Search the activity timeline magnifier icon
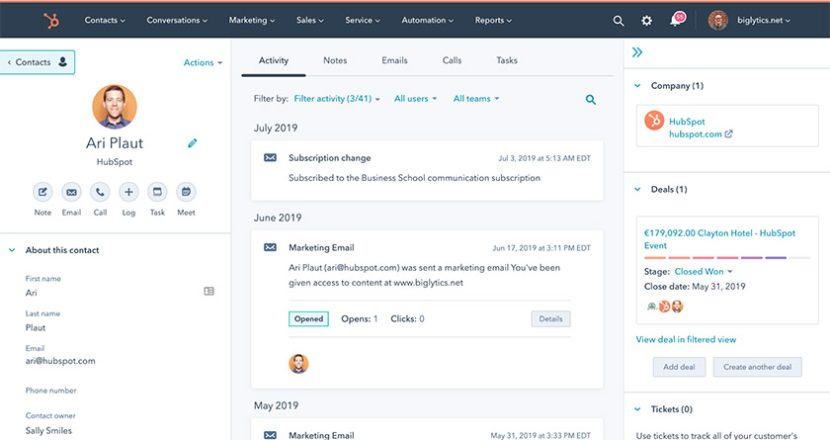830x440 pixels. click(x=591, y=100)
